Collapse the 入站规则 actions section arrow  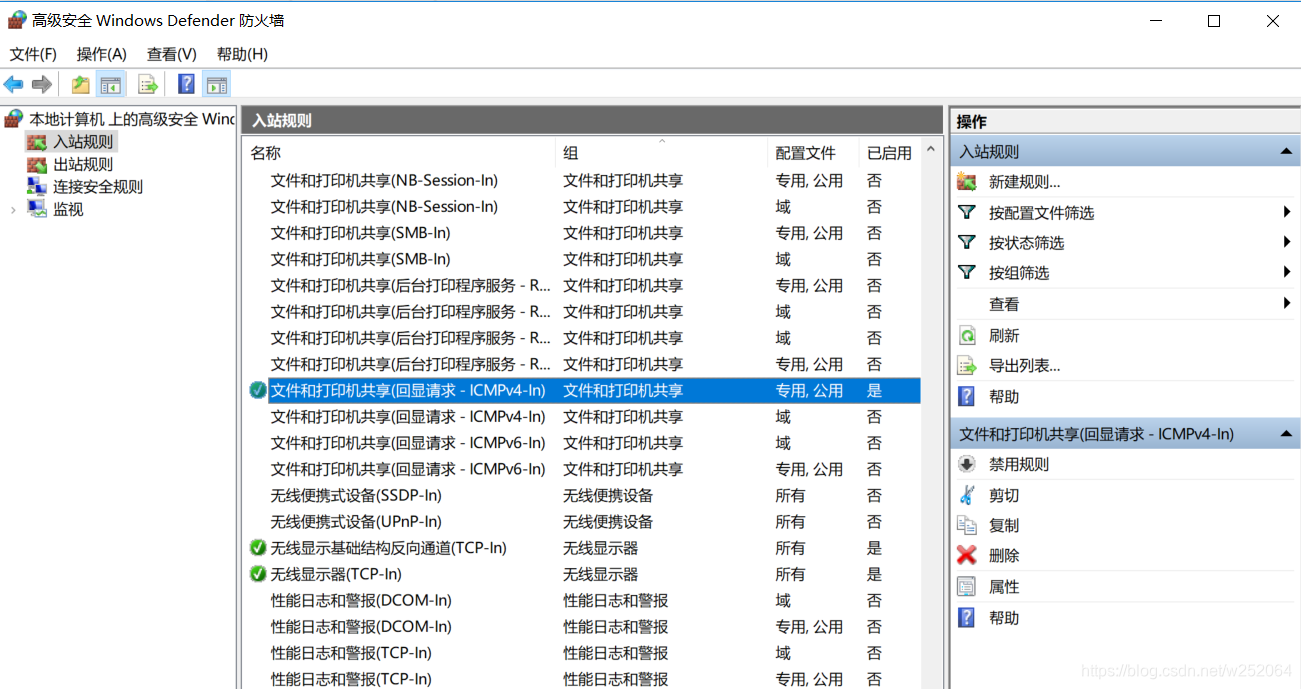pos(1286,151)
